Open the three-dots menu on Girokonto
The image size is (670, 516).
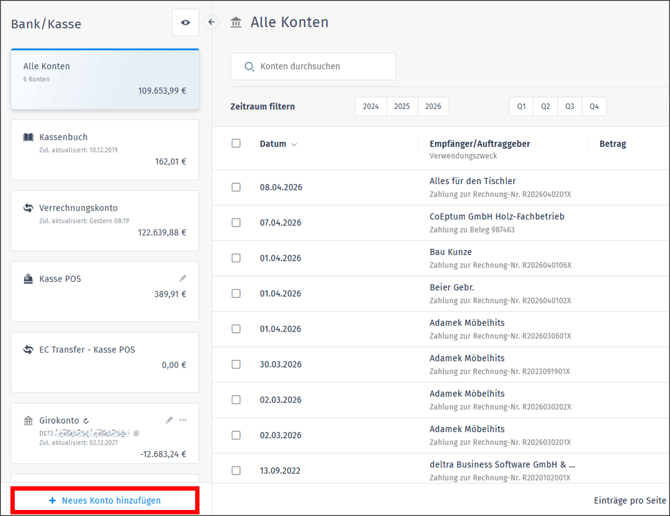183,421
